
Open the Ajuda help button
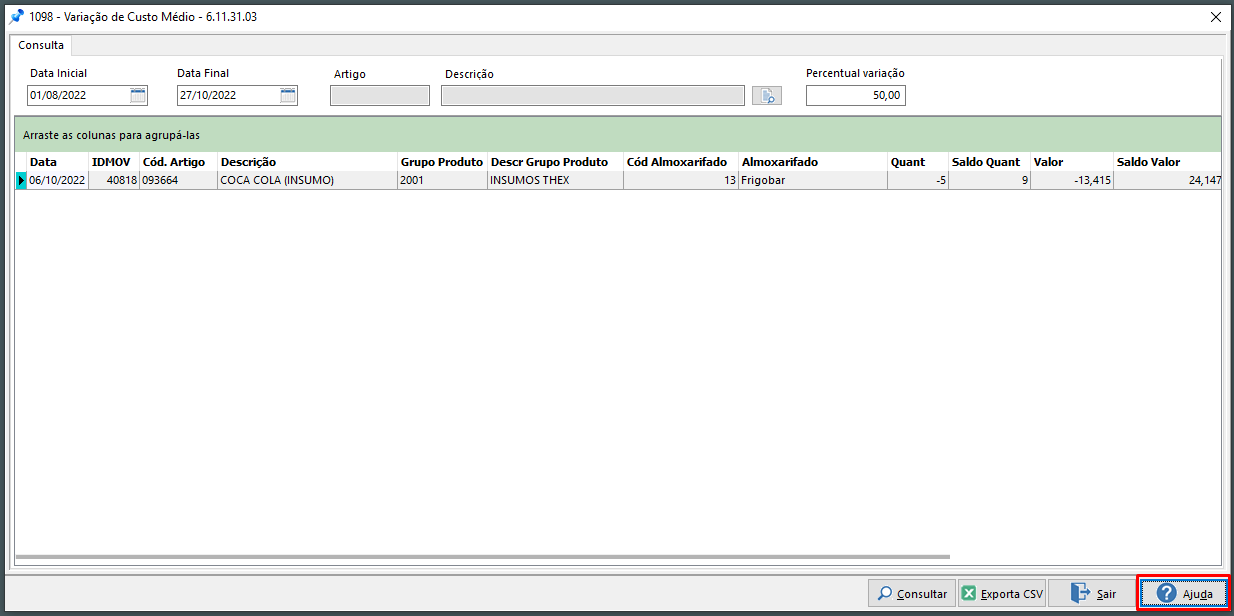[1184, 593]
